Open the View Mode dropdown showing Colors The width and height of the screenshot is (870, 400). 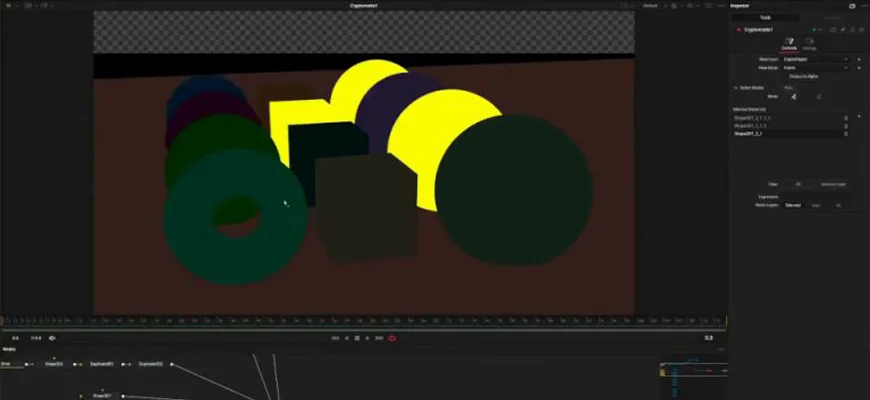tap(815, 68)
